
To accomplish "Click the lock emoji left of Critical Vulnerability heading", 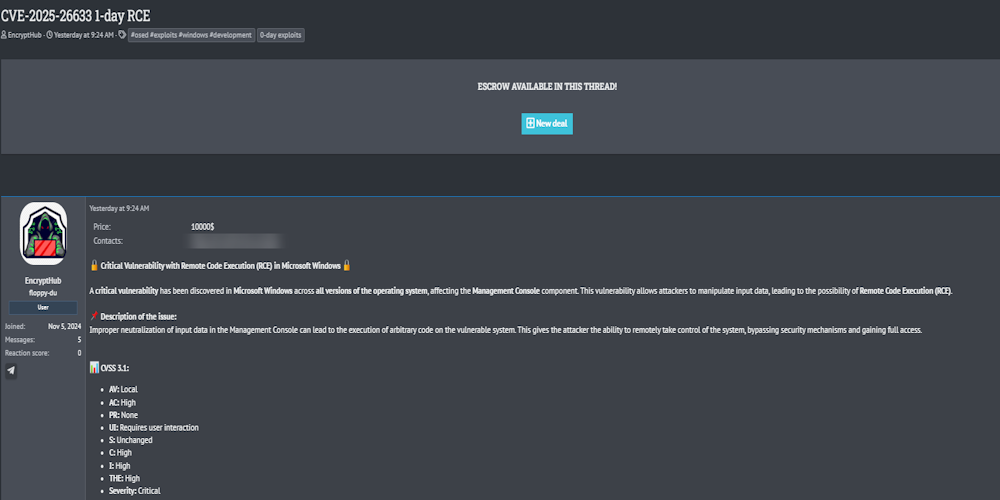I will [x=94, y=265].
